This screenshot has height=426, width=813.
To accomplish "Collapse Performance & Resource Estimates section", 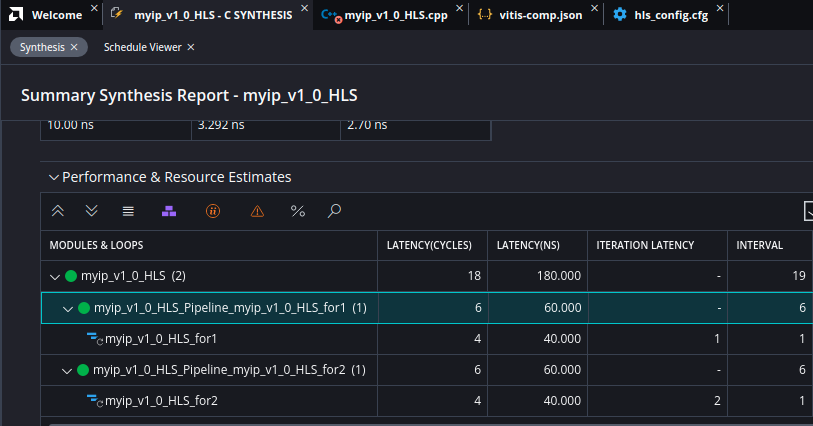I will 54,177.
